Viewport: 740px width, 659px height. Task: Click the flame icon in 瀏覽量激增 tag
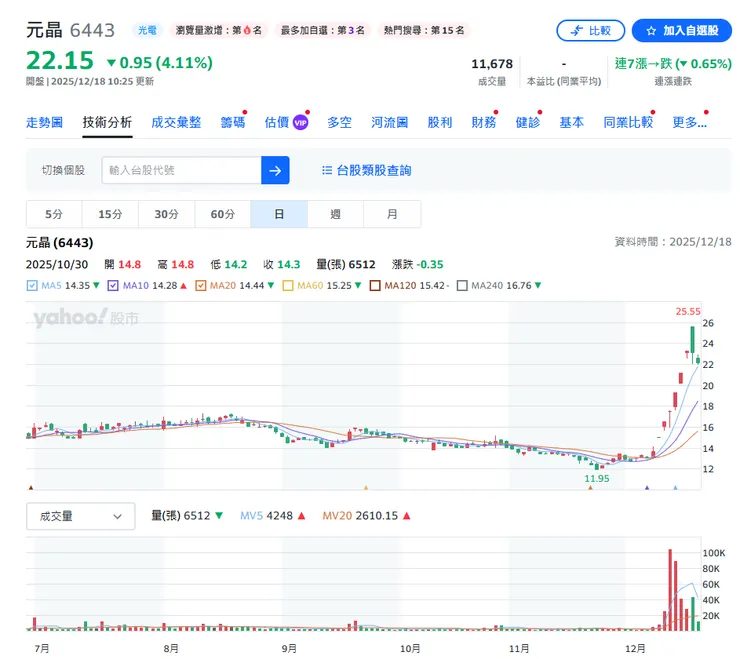tap(247, 31)
